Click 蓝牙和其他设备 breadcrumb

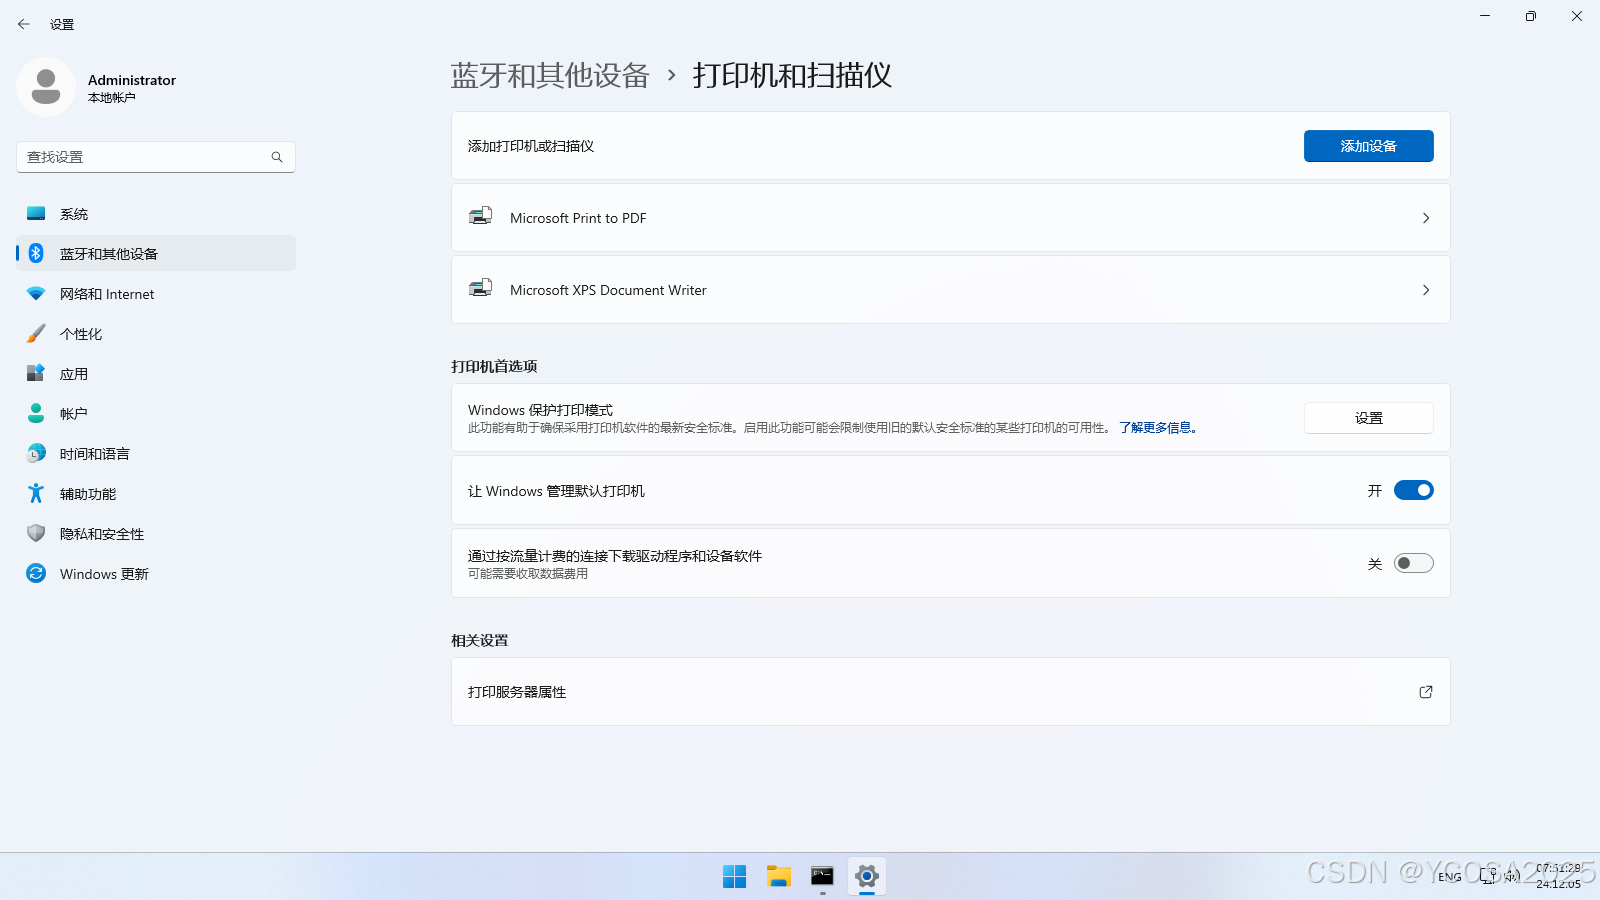(x=550, y=75)
